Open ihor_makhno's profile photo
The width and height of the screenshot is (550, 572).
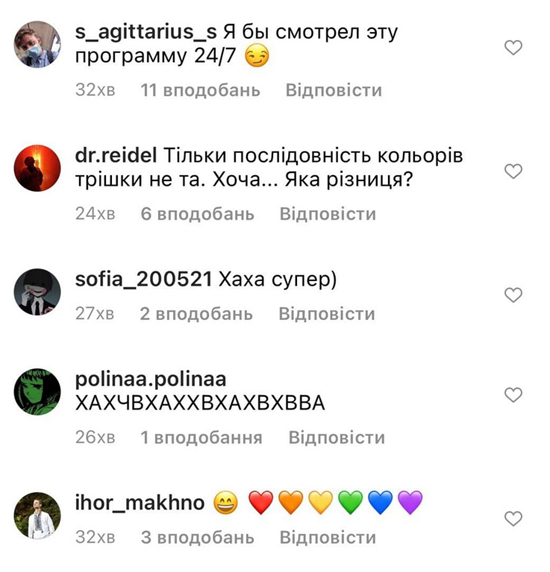point(37,515)
